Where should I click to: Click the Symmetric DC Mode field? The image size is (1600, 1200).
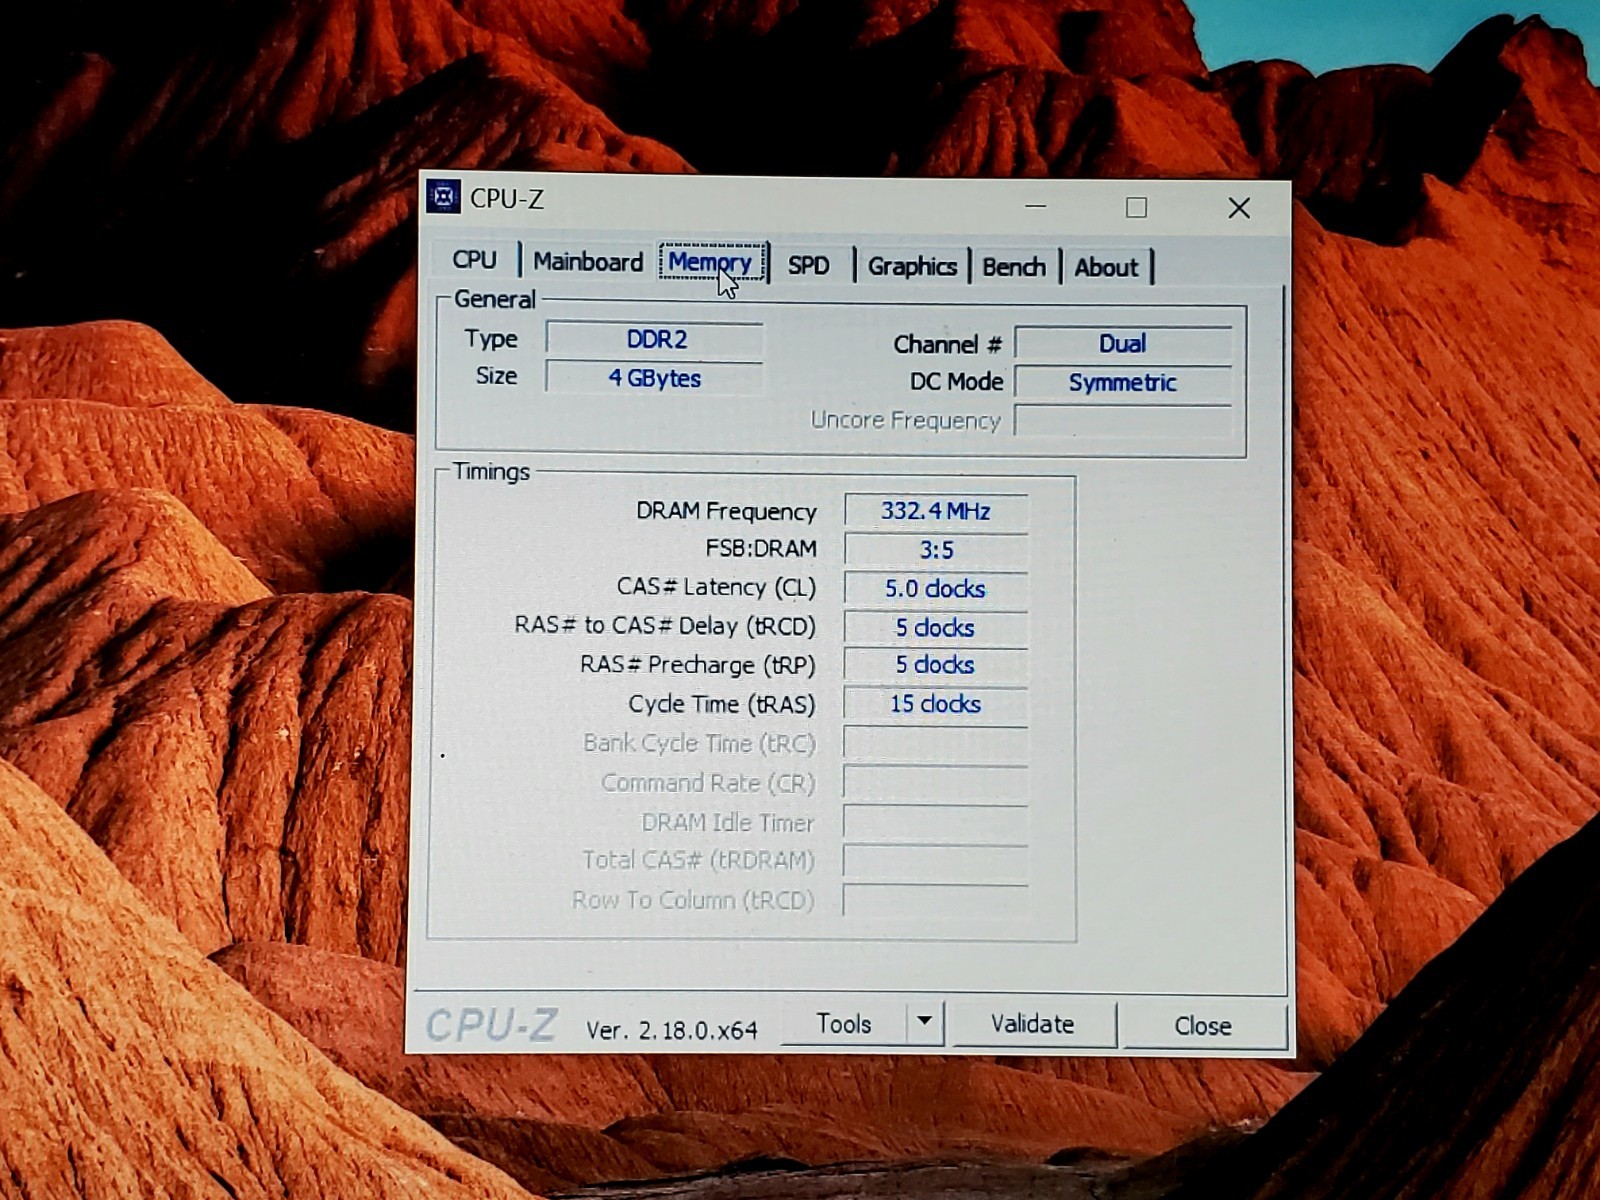[1122, 382]
